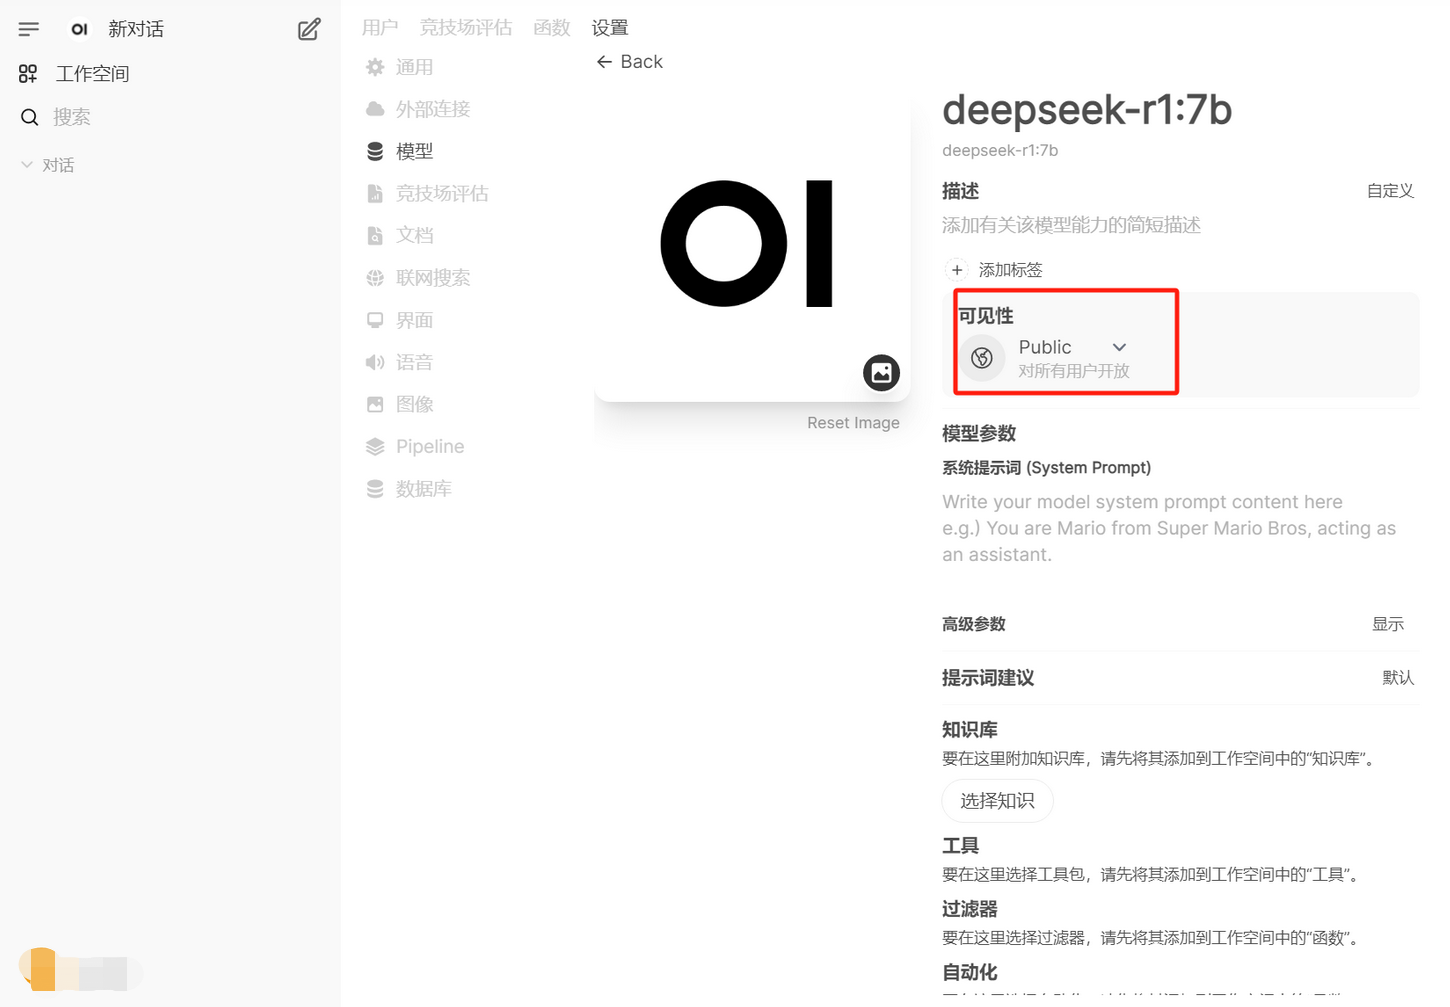Click the chart document icon for 竞技场评估
This screenshot has height=1007, width=1450.
coord(375,193)
